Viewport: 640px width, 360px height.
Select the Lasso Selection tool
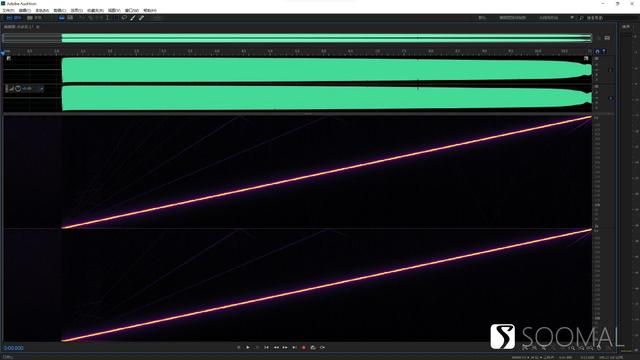124,18
